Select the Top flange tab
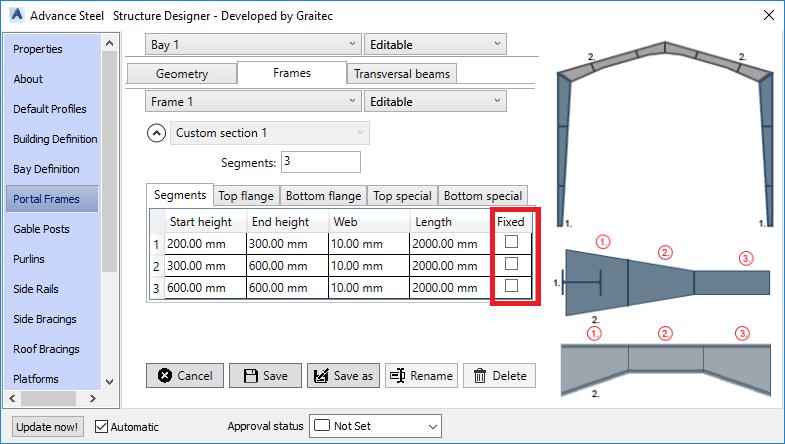This screenshot has height=444, width=785. [246, 196]
